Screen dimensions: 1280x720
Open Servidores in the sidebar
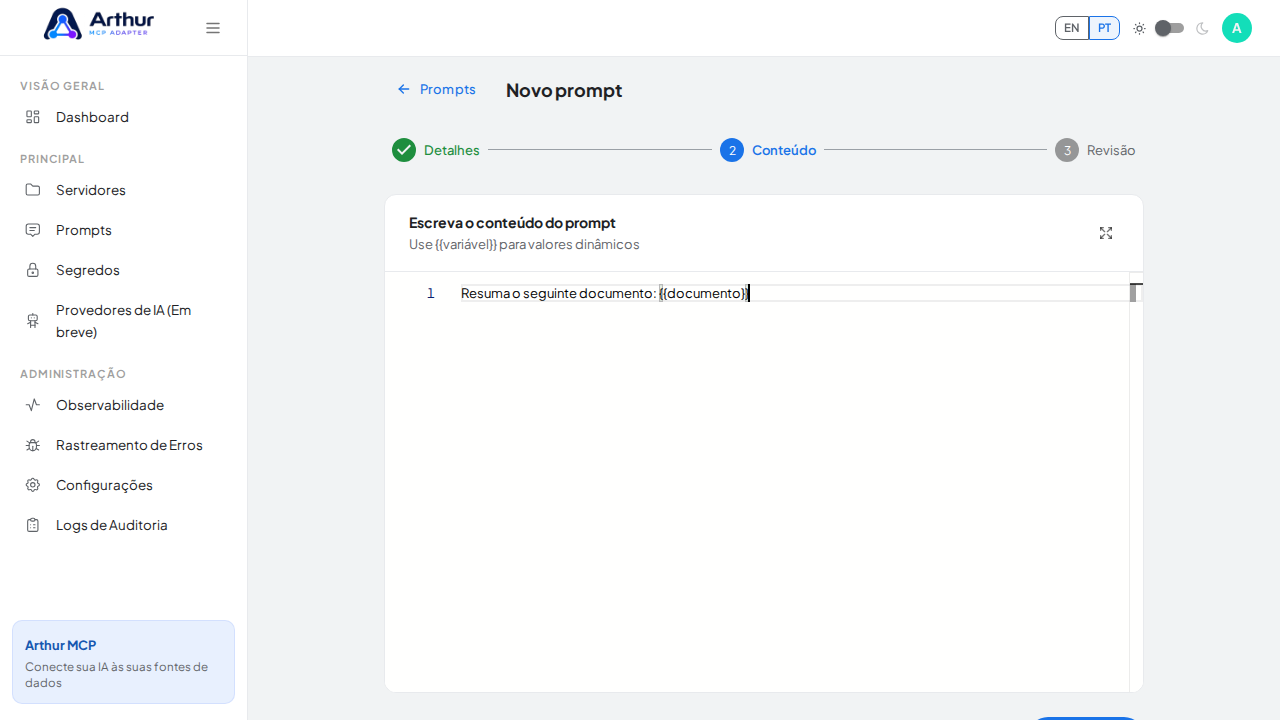(123, 190)
